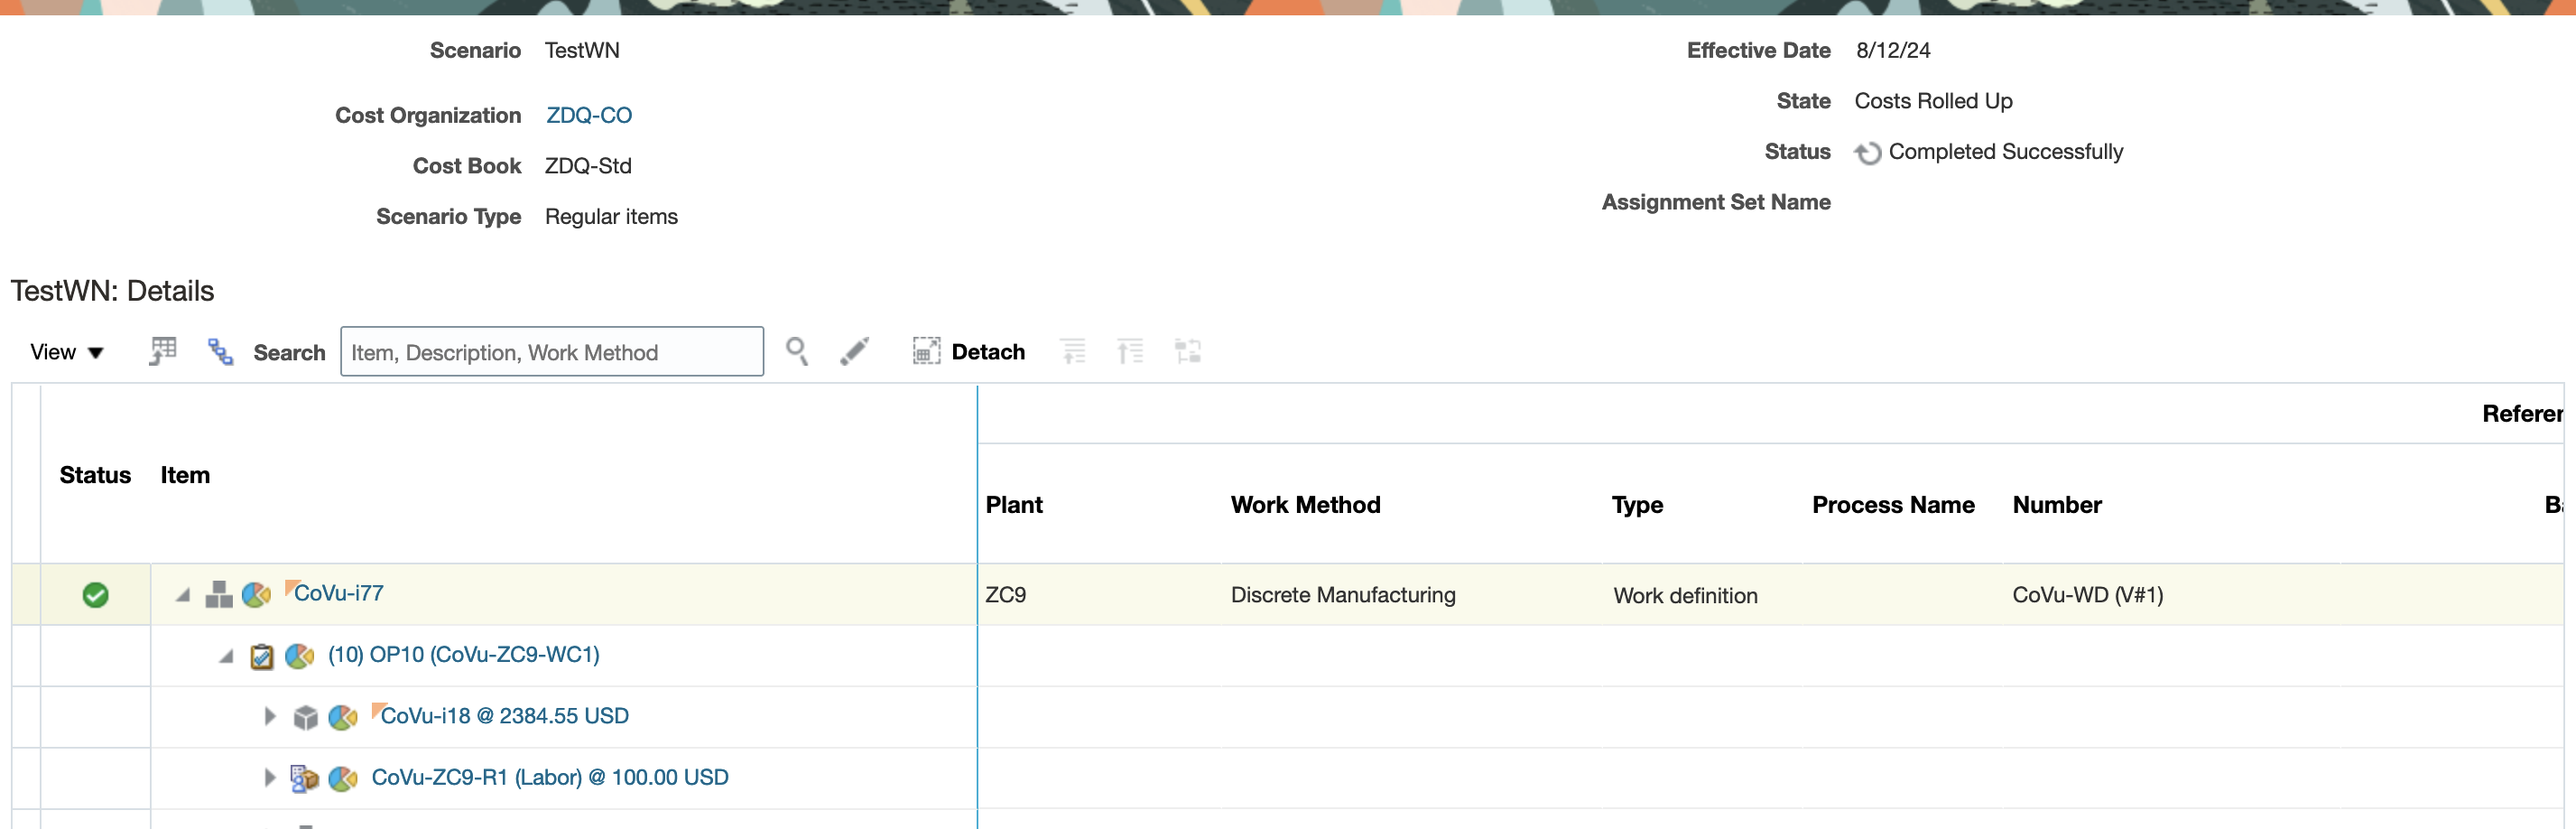This screenshot has width=2576, height=829.
Task: Click the cost pie chart icon for CoVu-i77
Action: (256, 595)
